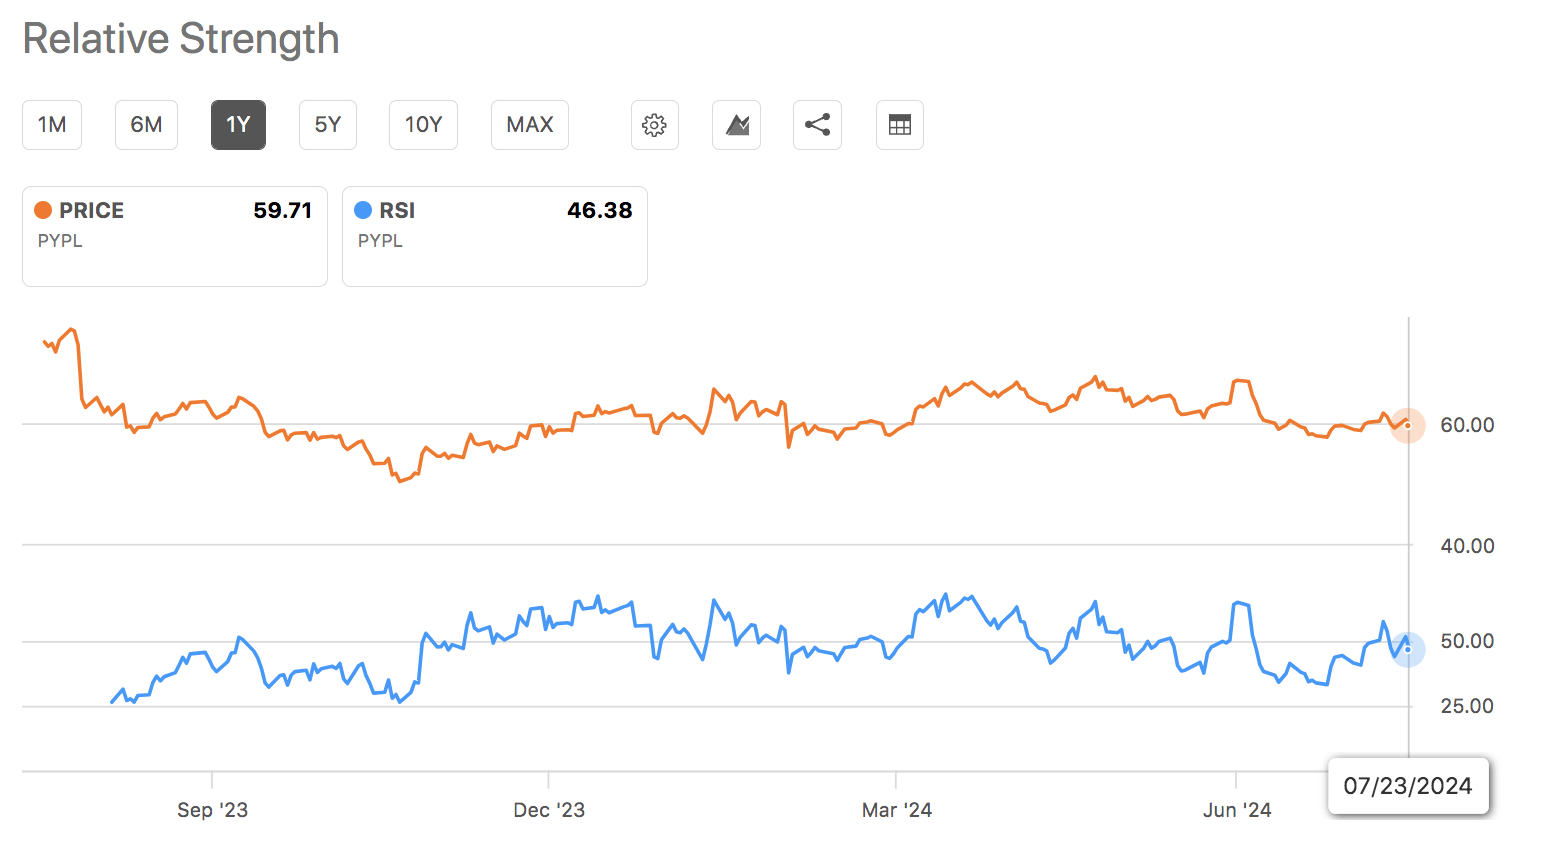Click the mountain chart type icon
Viewport: 1560px width, 856px height.
737,125
